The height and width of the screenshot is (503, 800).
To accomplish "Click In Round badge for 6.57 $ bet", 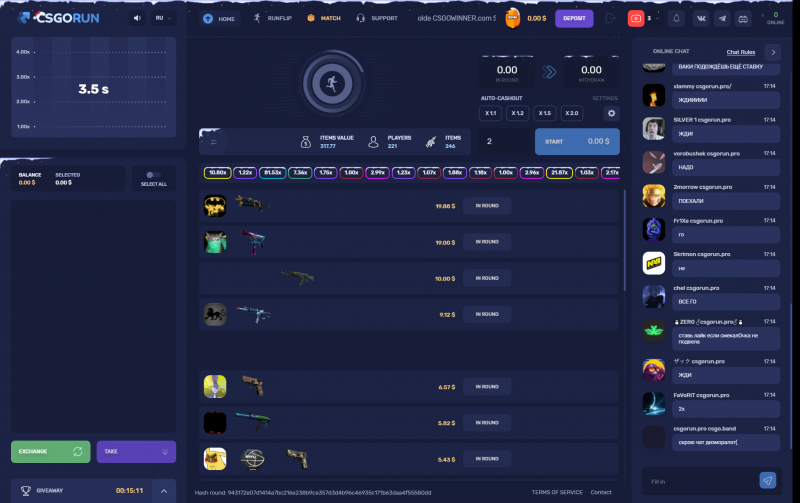I will (487, 387).
